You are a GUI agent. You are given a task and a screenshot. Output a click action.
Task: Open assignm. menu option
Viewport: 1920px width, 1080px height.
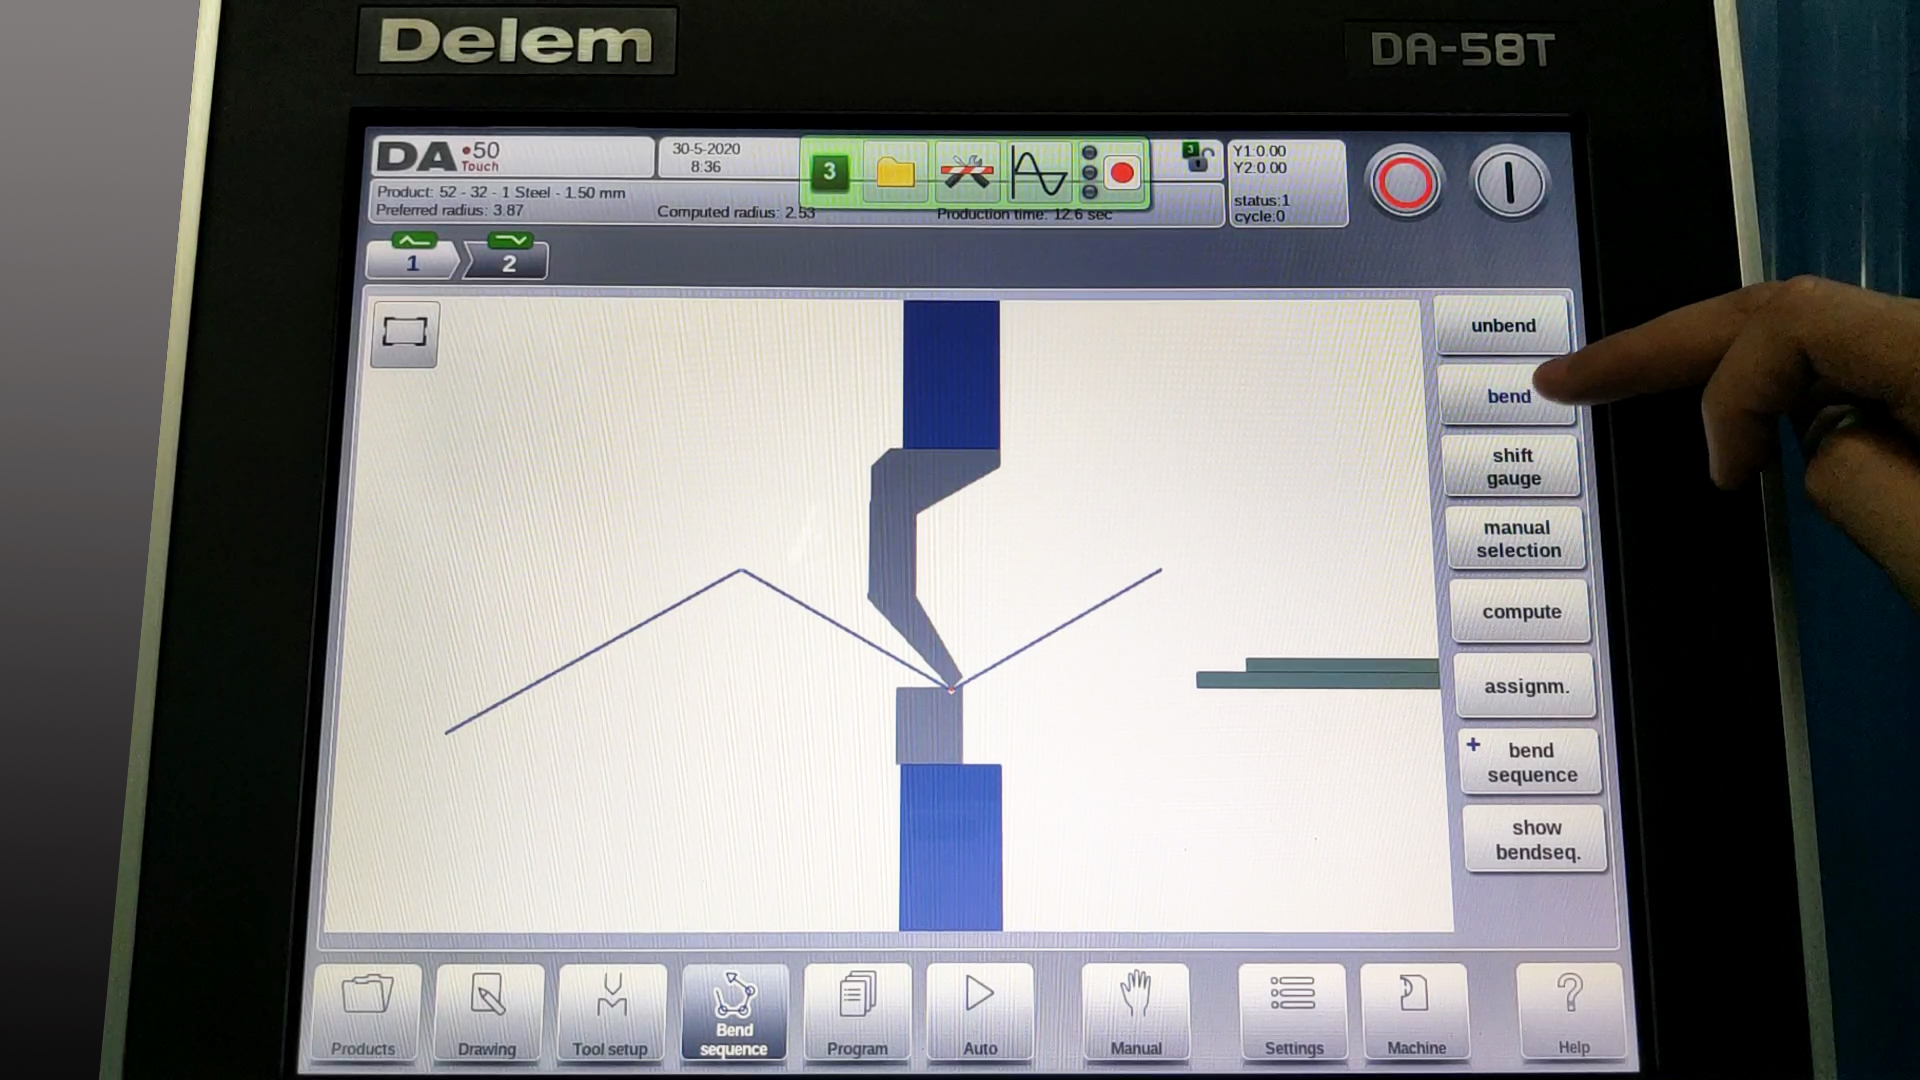click(1518, 683)
